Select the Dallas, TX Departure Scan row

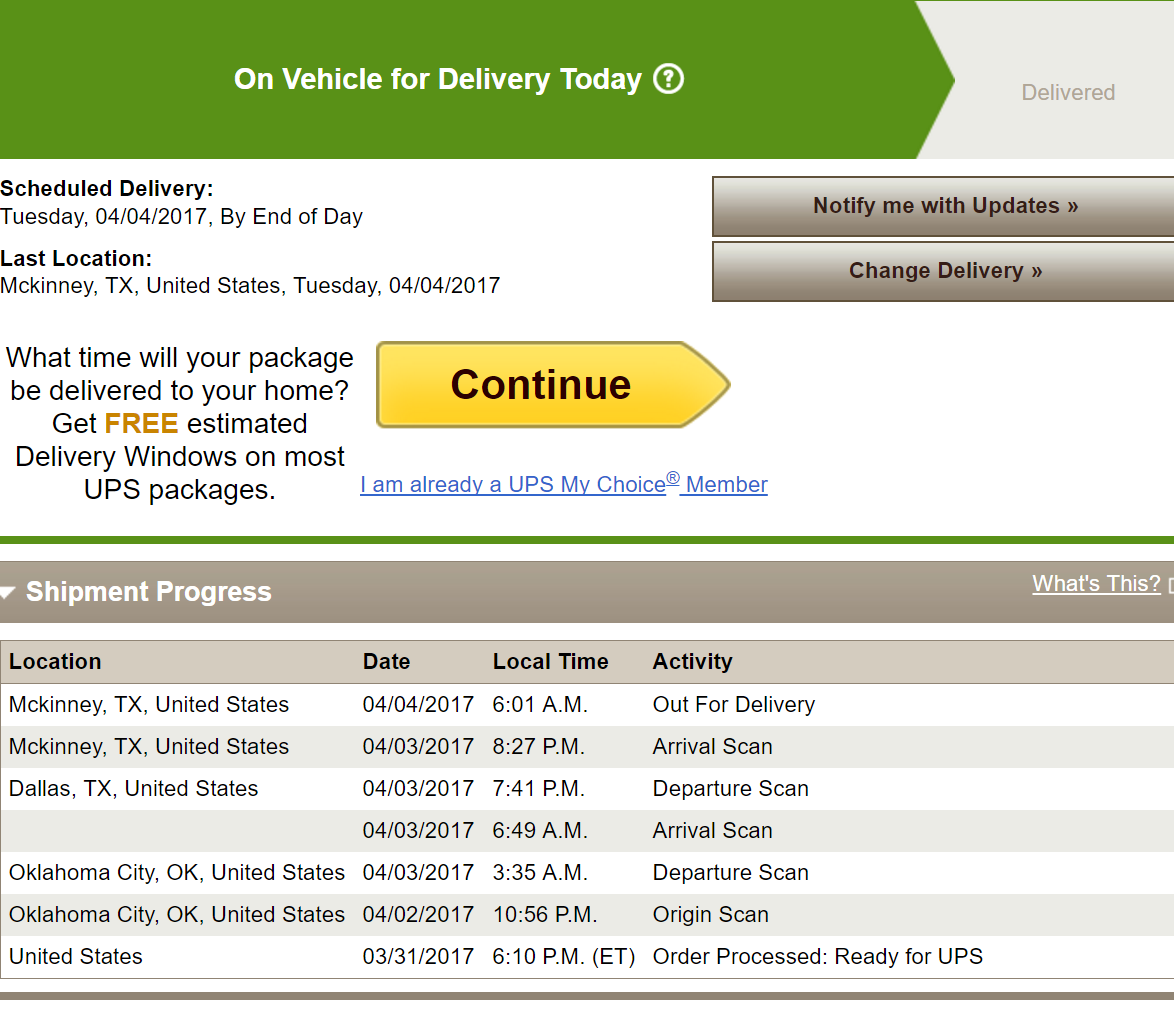[x=587, y=789]
